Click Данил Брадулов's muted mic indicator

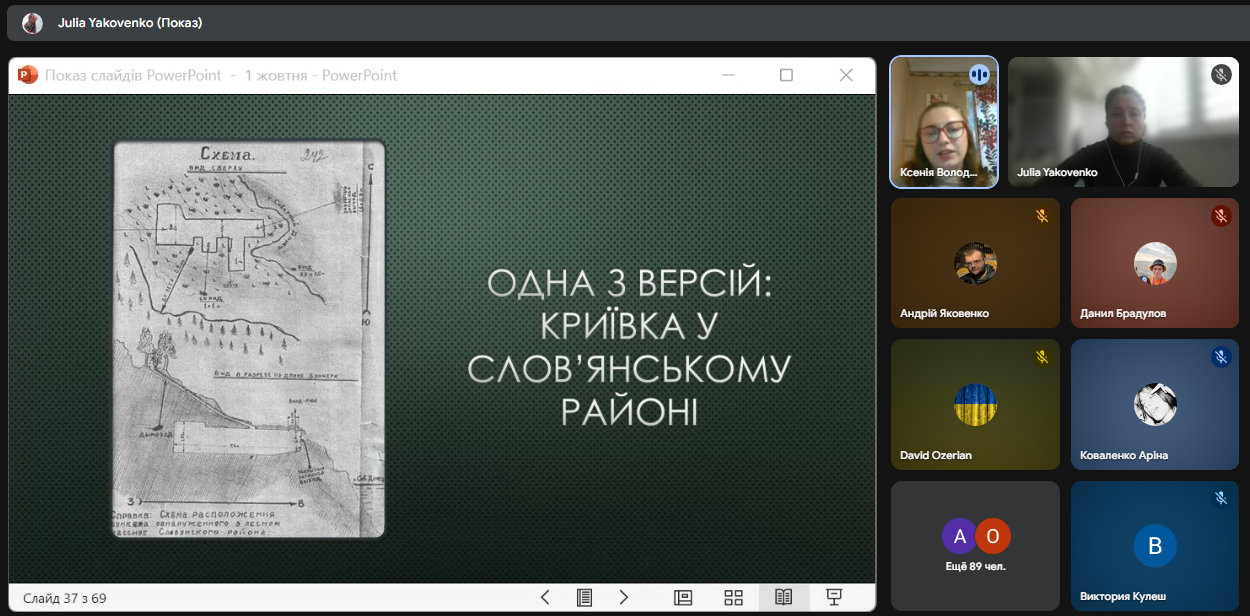click(x=1220, y=216)
